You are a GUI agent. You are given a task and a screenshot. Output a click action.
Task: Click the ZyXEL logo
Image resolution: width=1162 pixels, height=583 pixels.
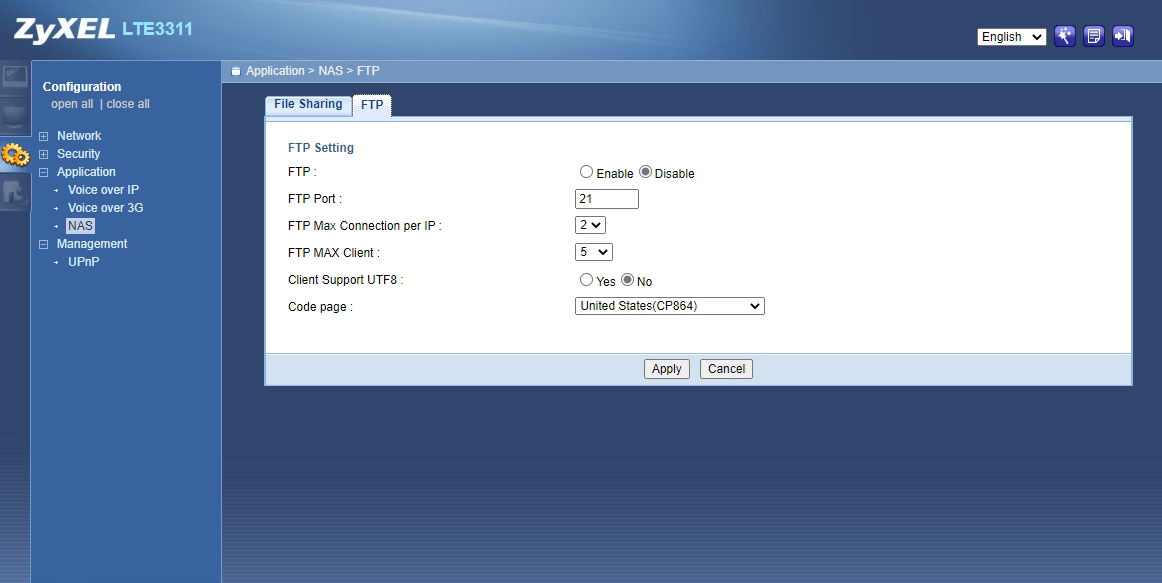(64, 30)
